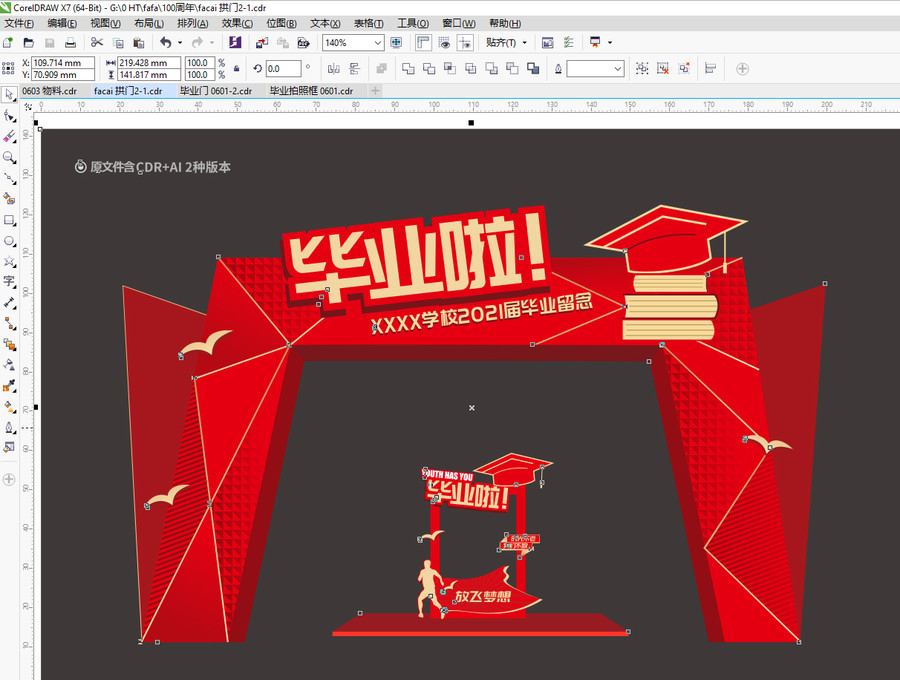Select the Pick tool in the toolbox

pos(9,94)
